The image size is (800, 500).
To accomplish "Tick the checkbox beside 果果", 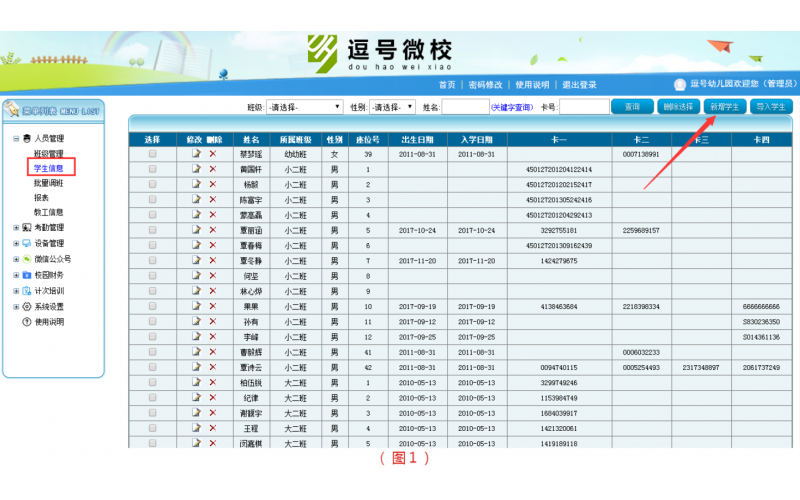I will tap(153, 306).
